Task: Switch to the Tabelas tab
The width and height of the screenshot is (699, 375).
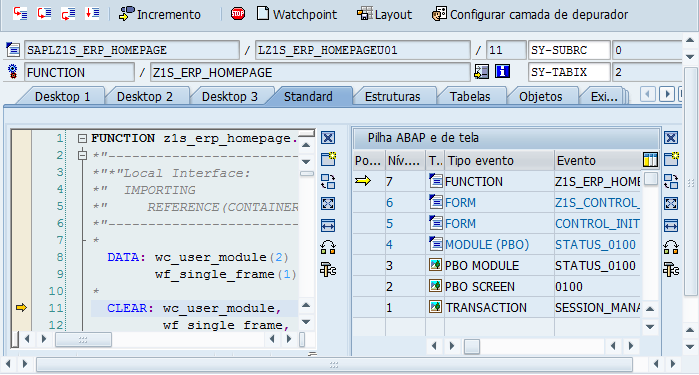Action: 470,96
